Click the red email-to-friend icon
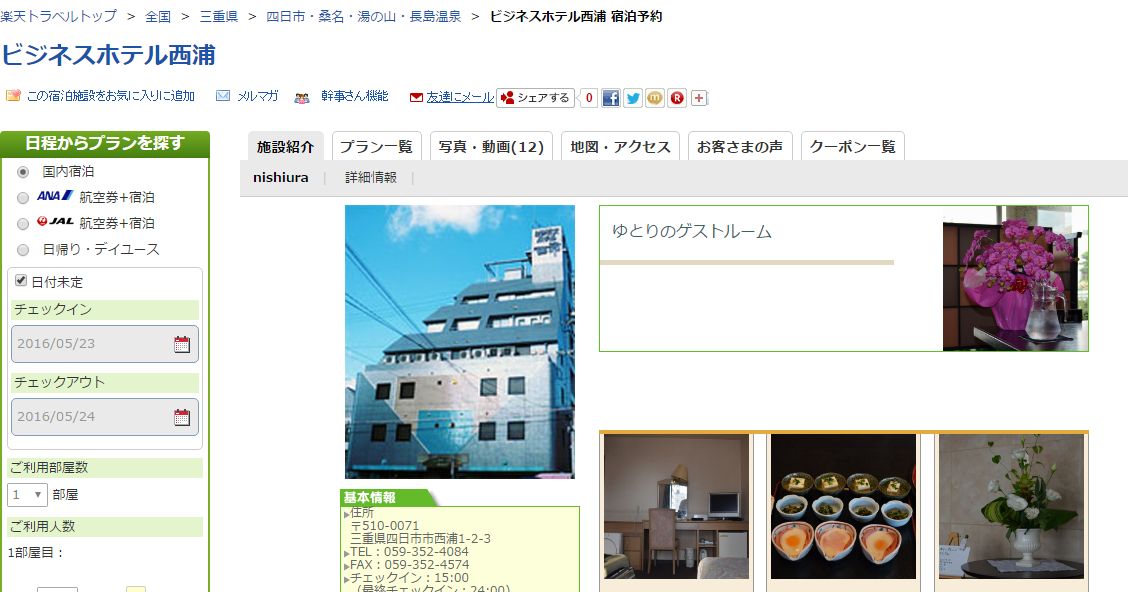This screenshot has height=592, width=1128. click(x=416, y=97)
